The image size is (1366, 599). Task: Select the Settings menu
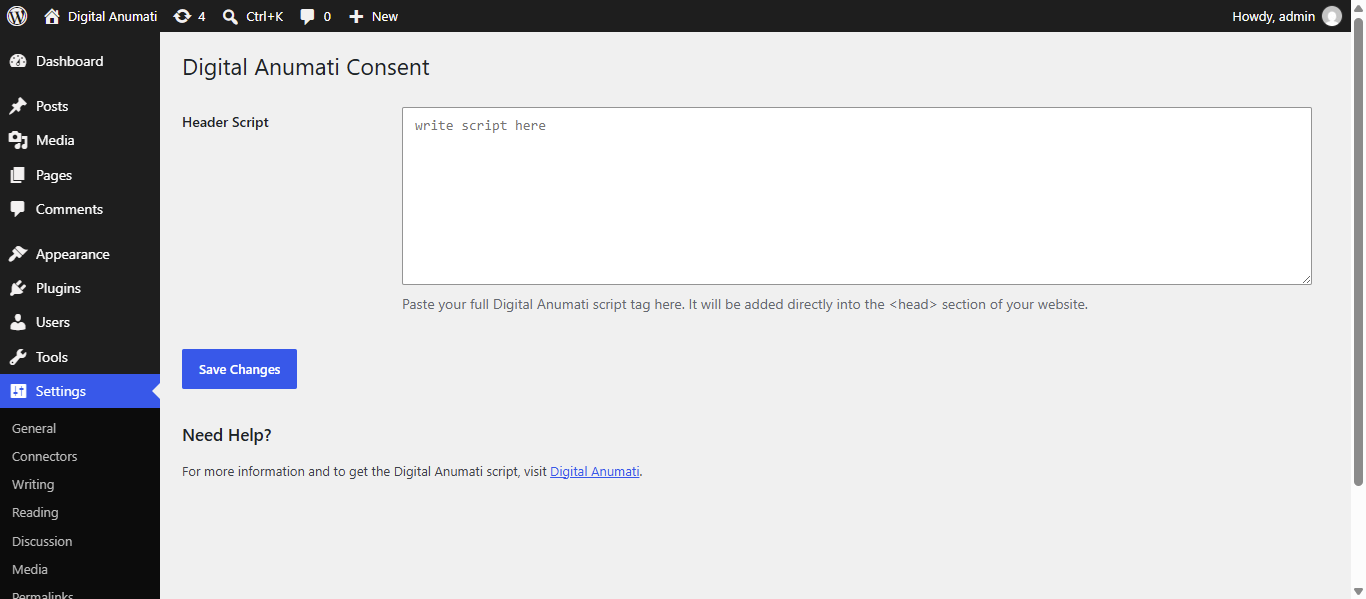point(80,391)
